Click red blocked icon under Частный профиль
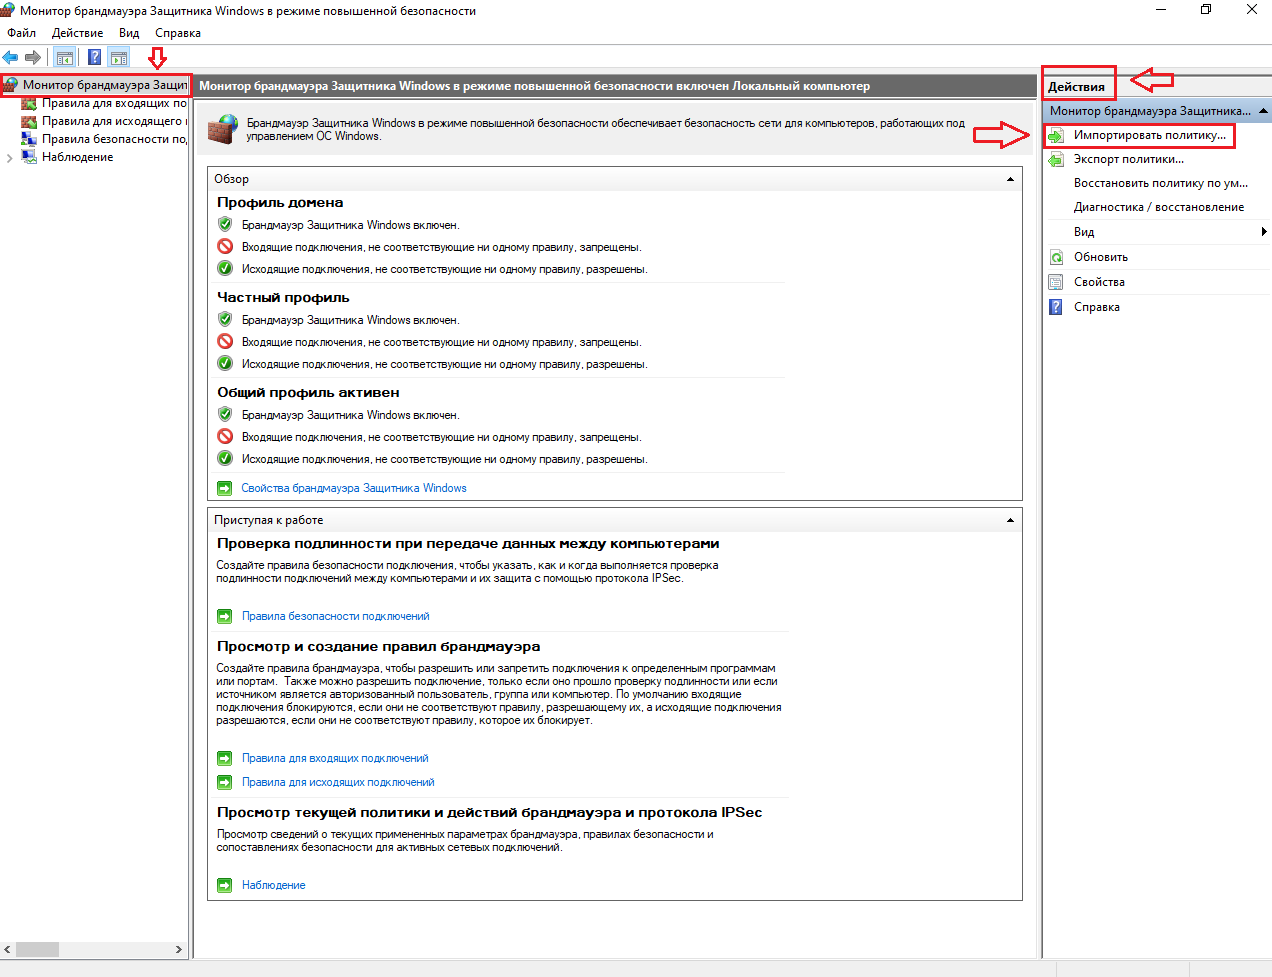The image size is (1272, 977). (x=225, y=342)
